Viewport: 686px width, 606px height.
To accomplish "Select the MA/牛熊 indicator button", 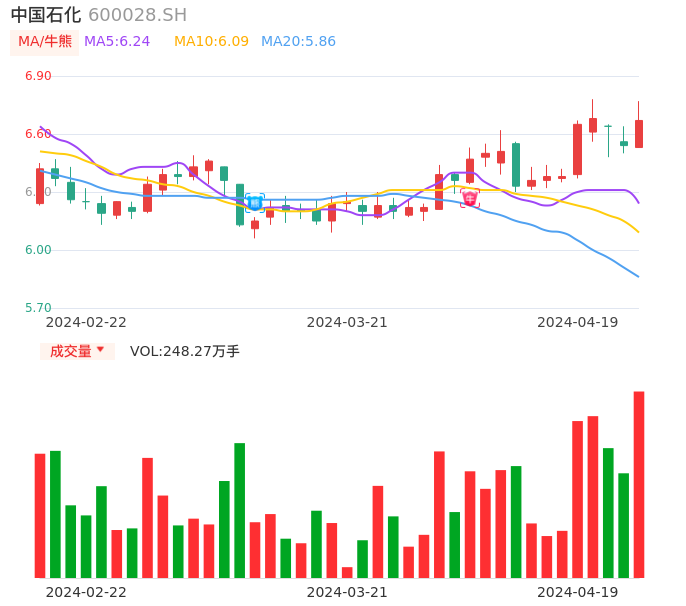I will 45,42.
